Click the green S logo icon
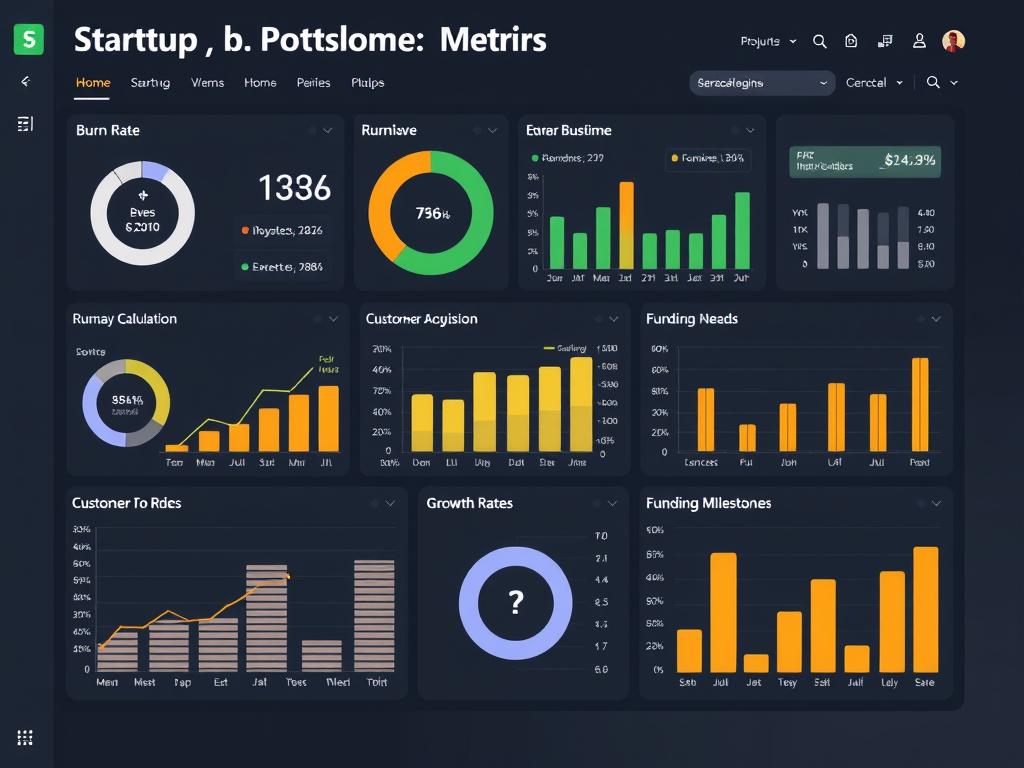Image resolution: width=1024 pixels, height=768 pixels. 26,40
